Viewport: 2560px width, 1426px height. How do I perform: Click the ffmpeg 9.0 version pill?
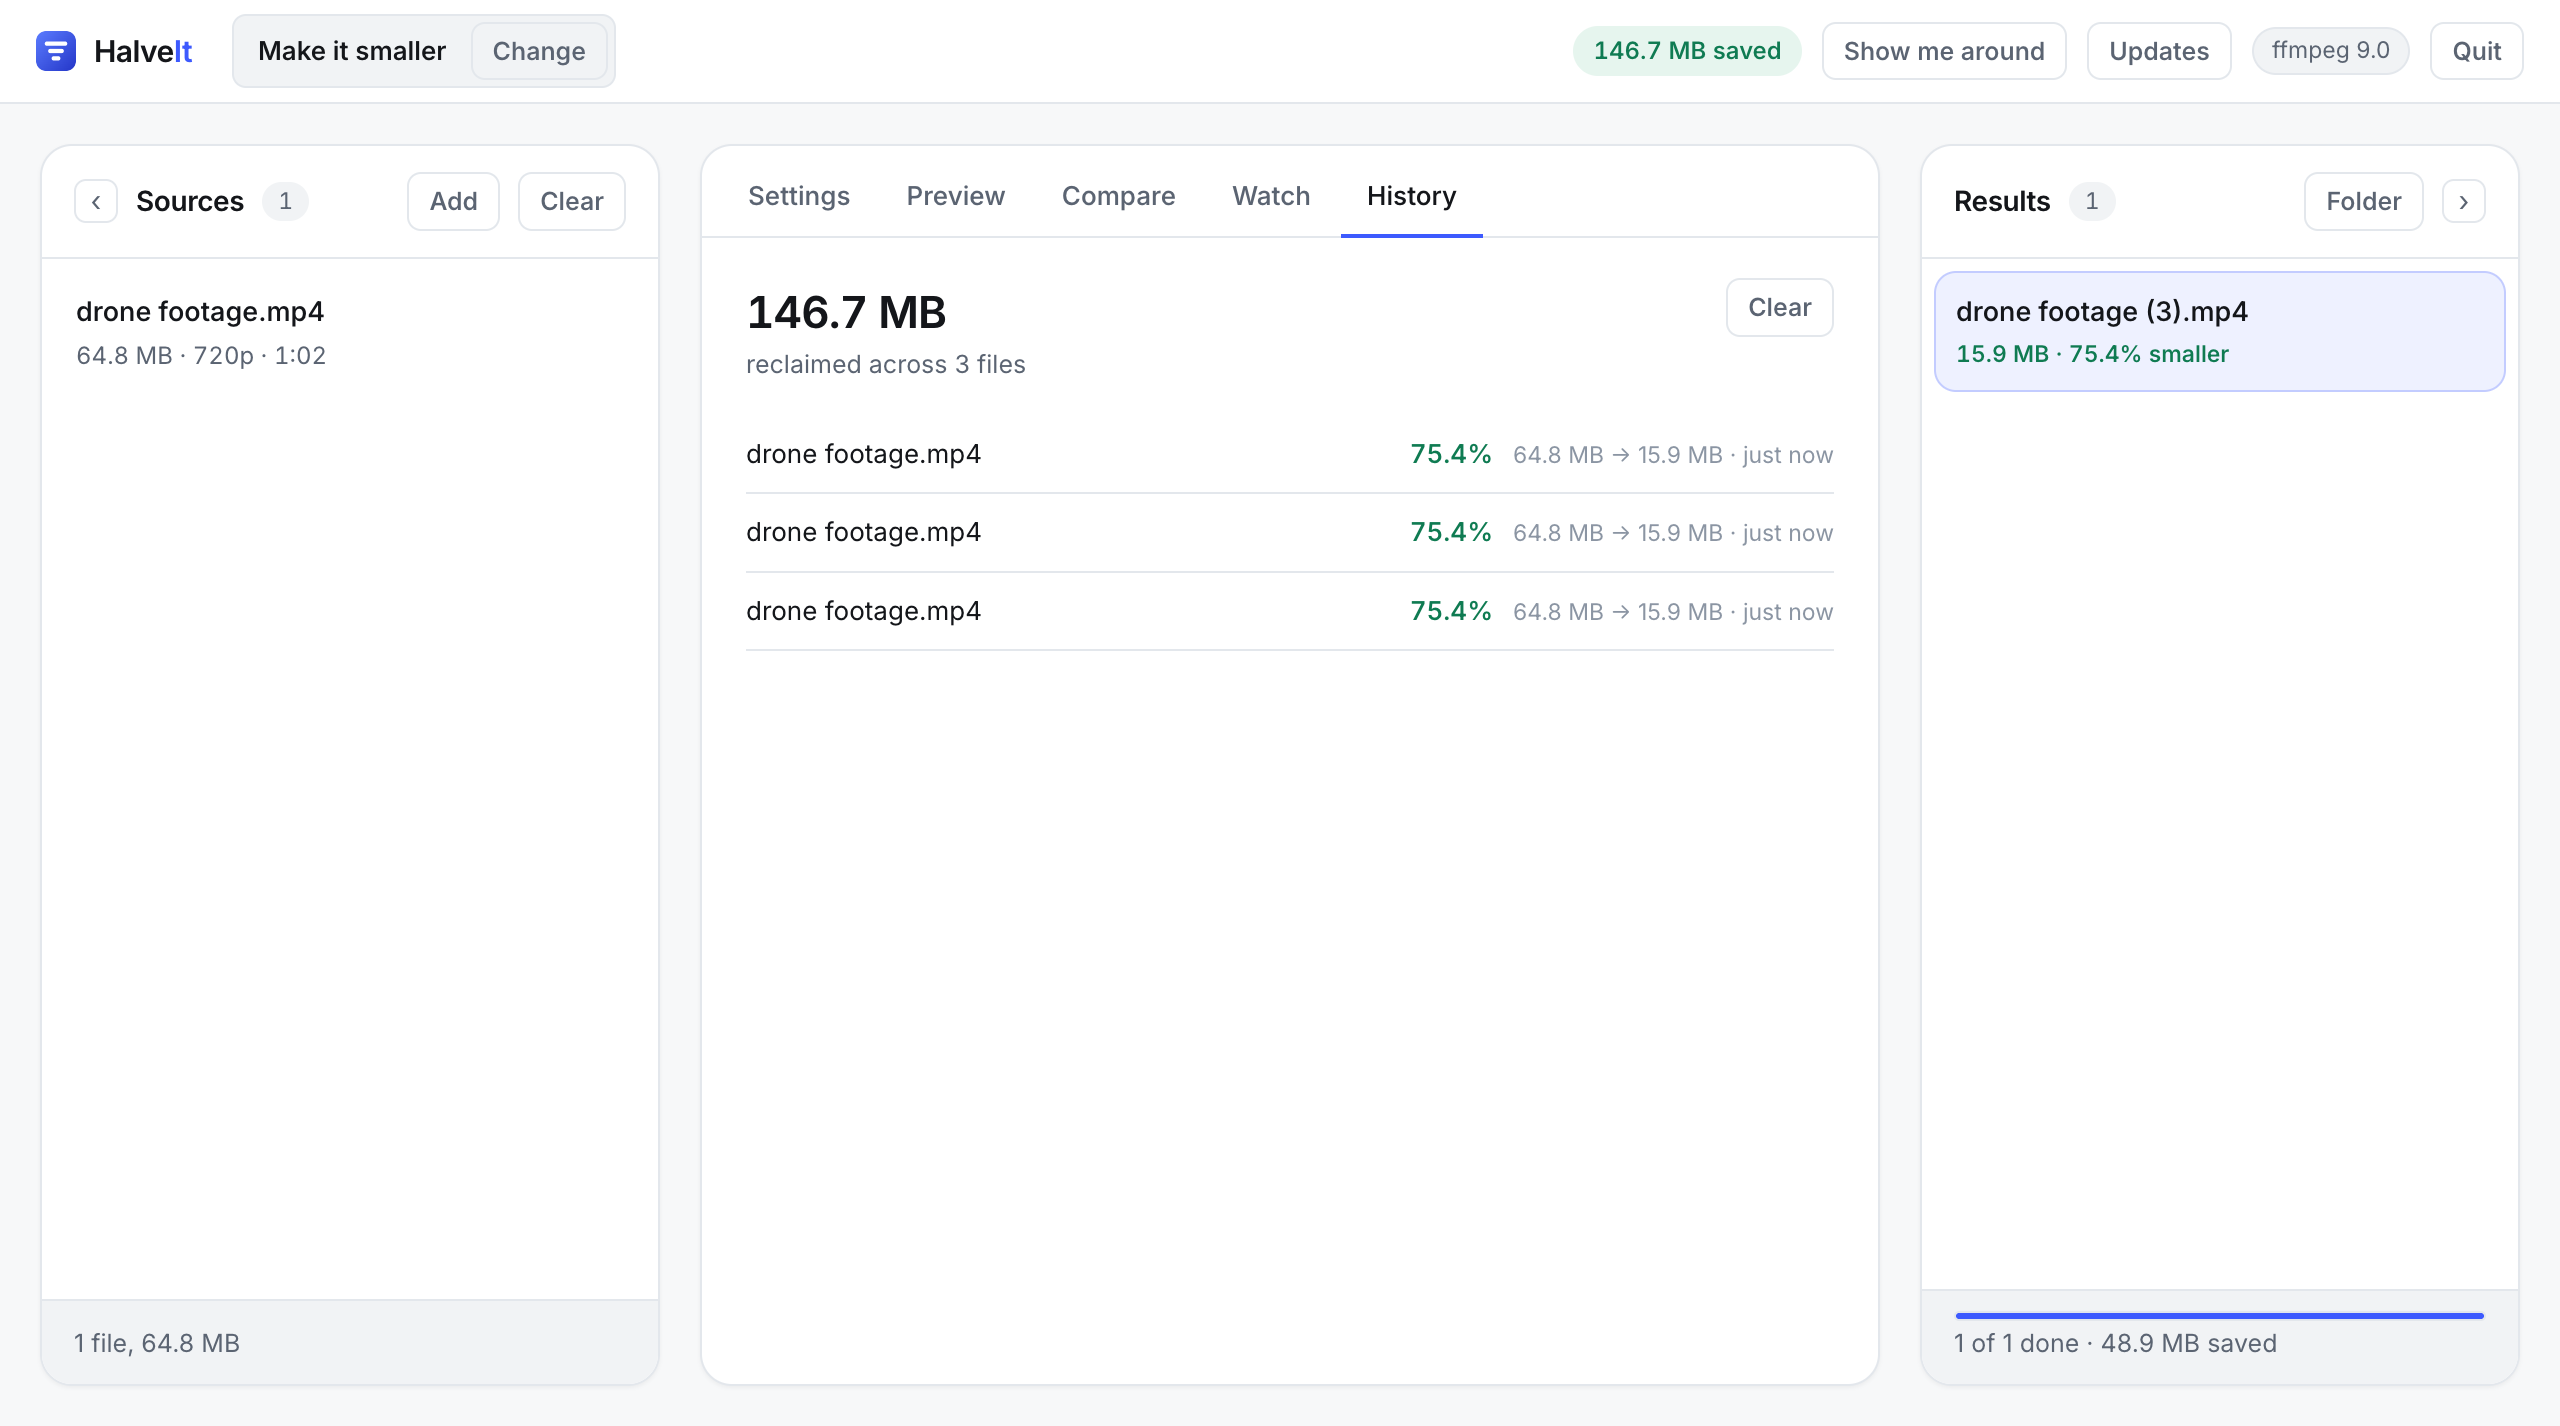click(x=2330, y=51)
